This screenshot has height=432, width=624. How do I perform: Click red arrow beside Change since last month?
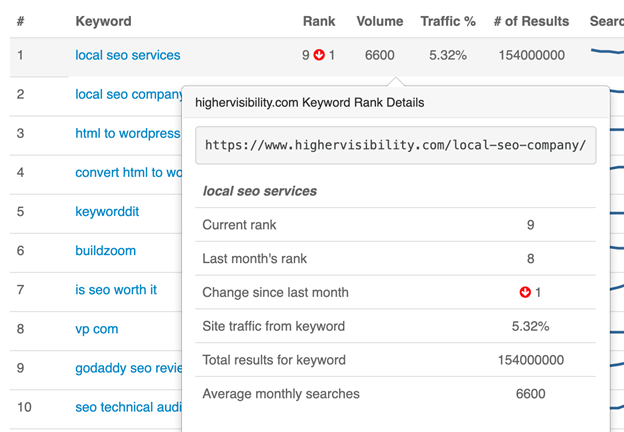[x=525, y=292]
